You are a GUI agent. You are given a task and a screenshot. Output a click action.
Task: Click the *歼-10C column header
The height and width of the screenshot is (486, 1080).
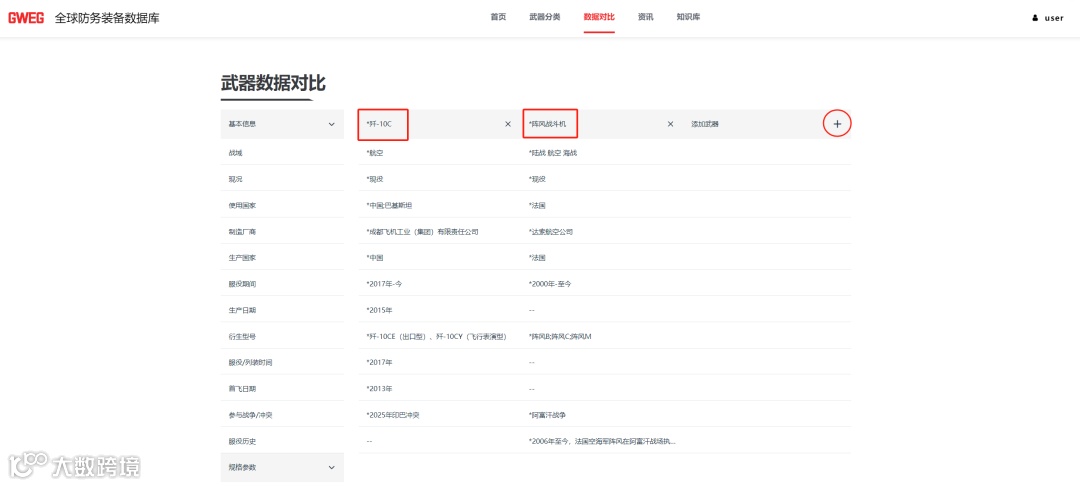click(379, 124)
